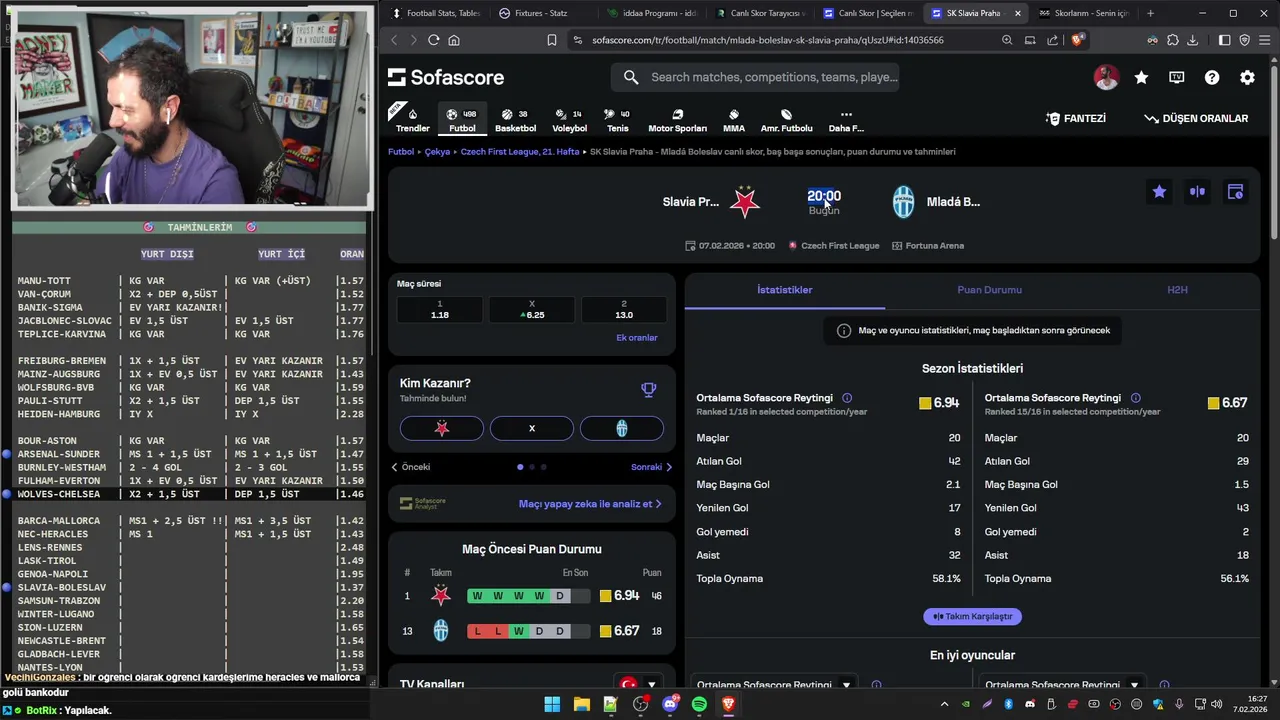Click the Brave Shields lion icon

pos(1077,40)
